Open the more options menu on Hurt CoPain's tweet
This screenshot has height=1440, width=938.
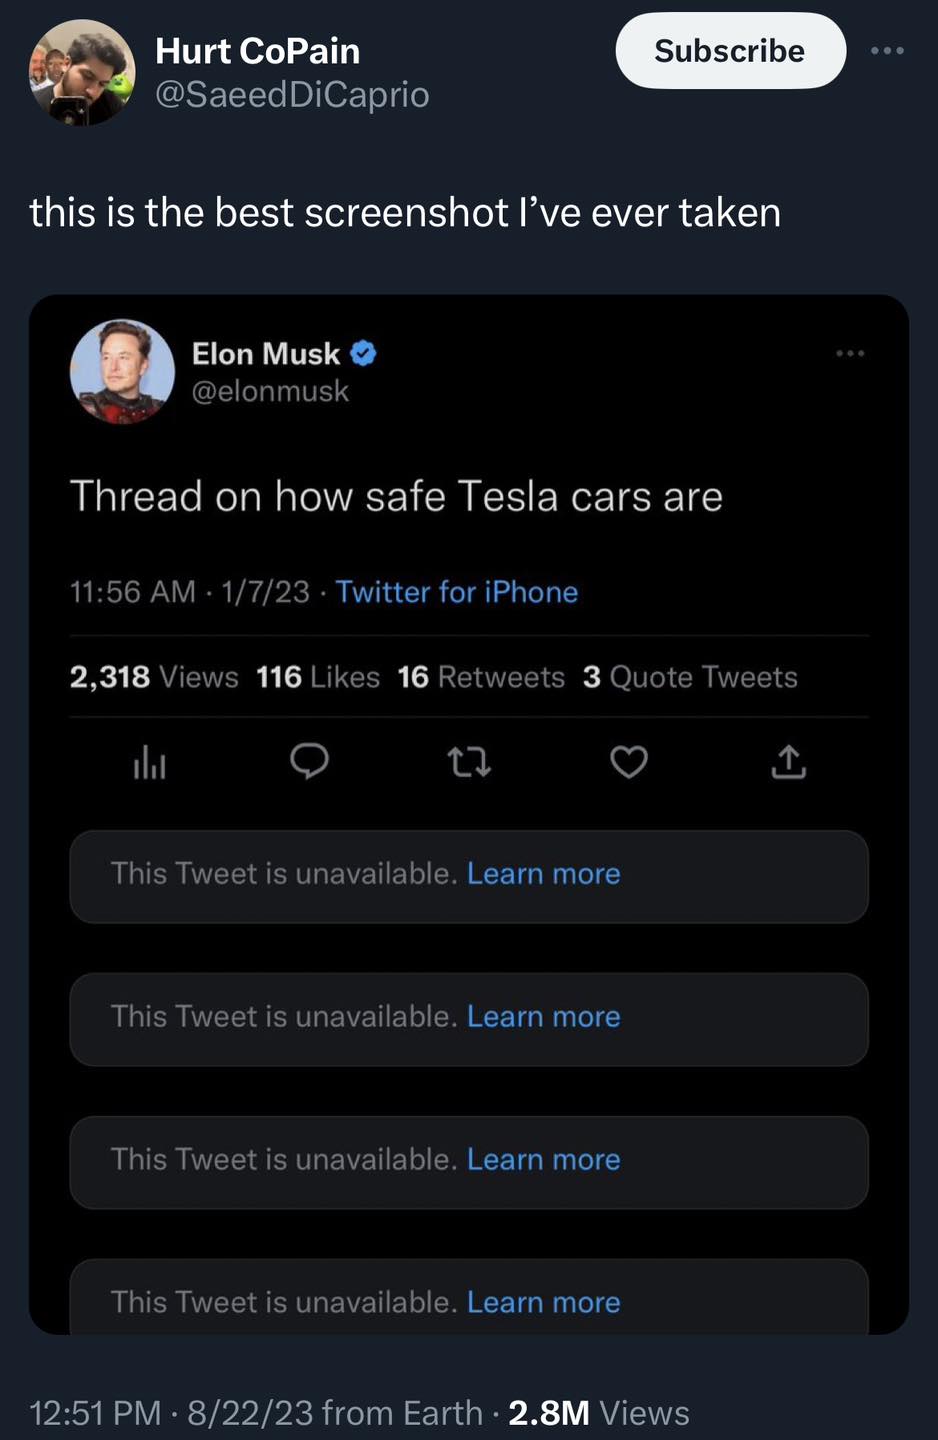point(888,50)
